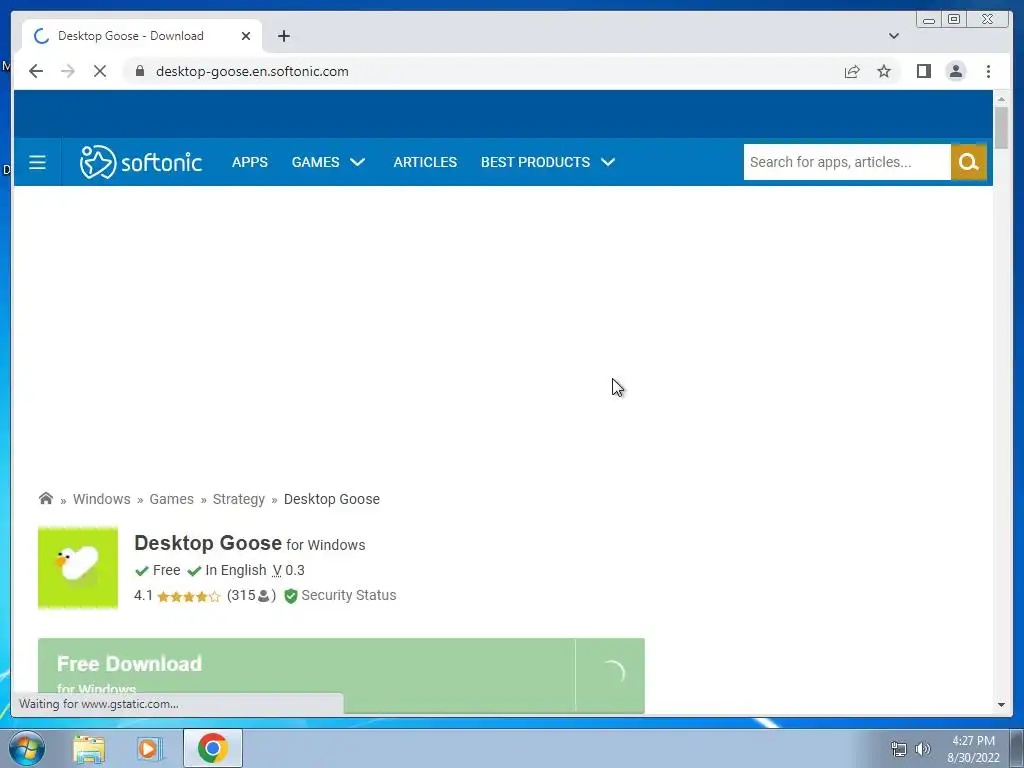Screen dimensions: 1024x768
Task: Open the home breadcrumb icon
Action: (x=46, y=499)
